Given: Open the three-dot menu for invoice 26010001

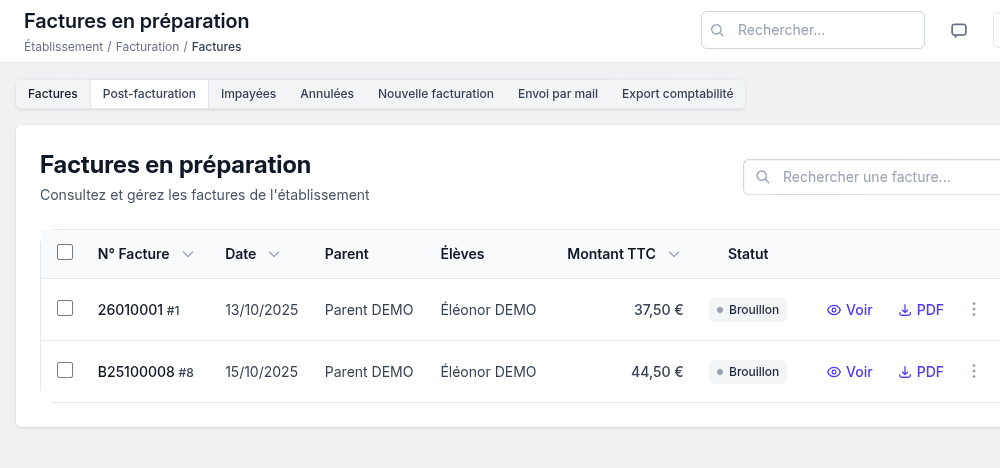Looking at the screenshot, I should coord(974,310).
